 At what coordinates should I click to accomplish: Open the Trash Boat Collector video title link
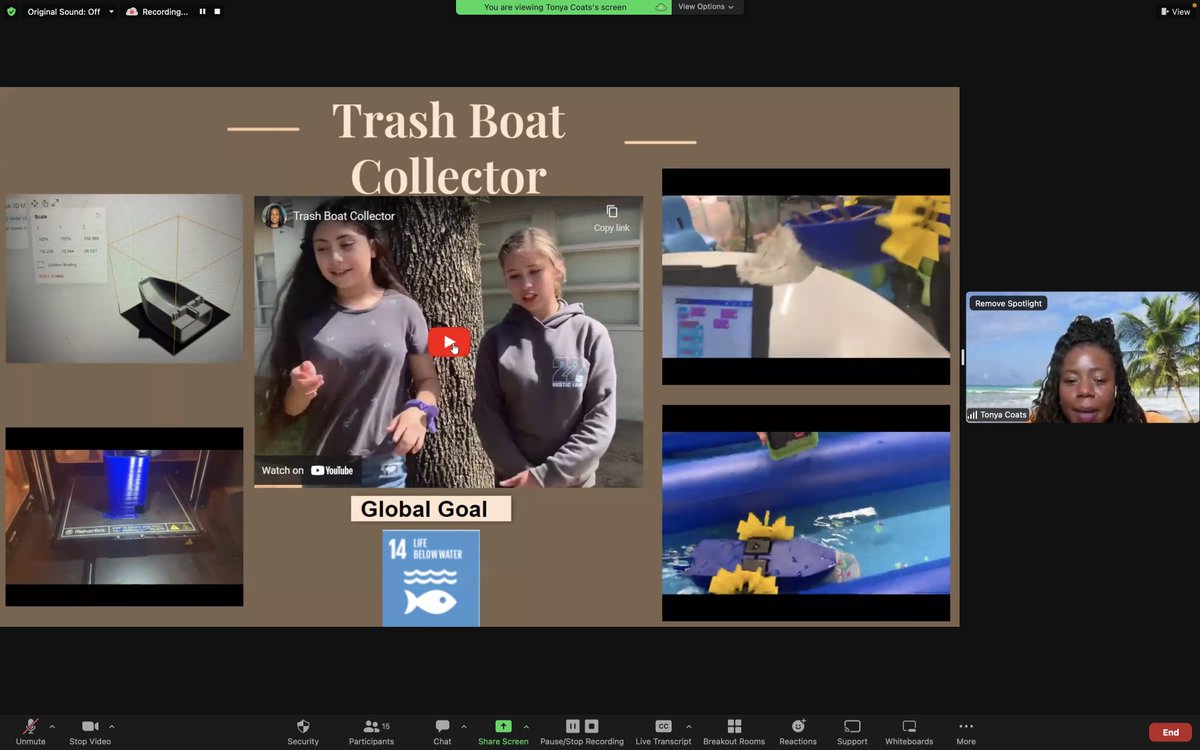[344, 216]
